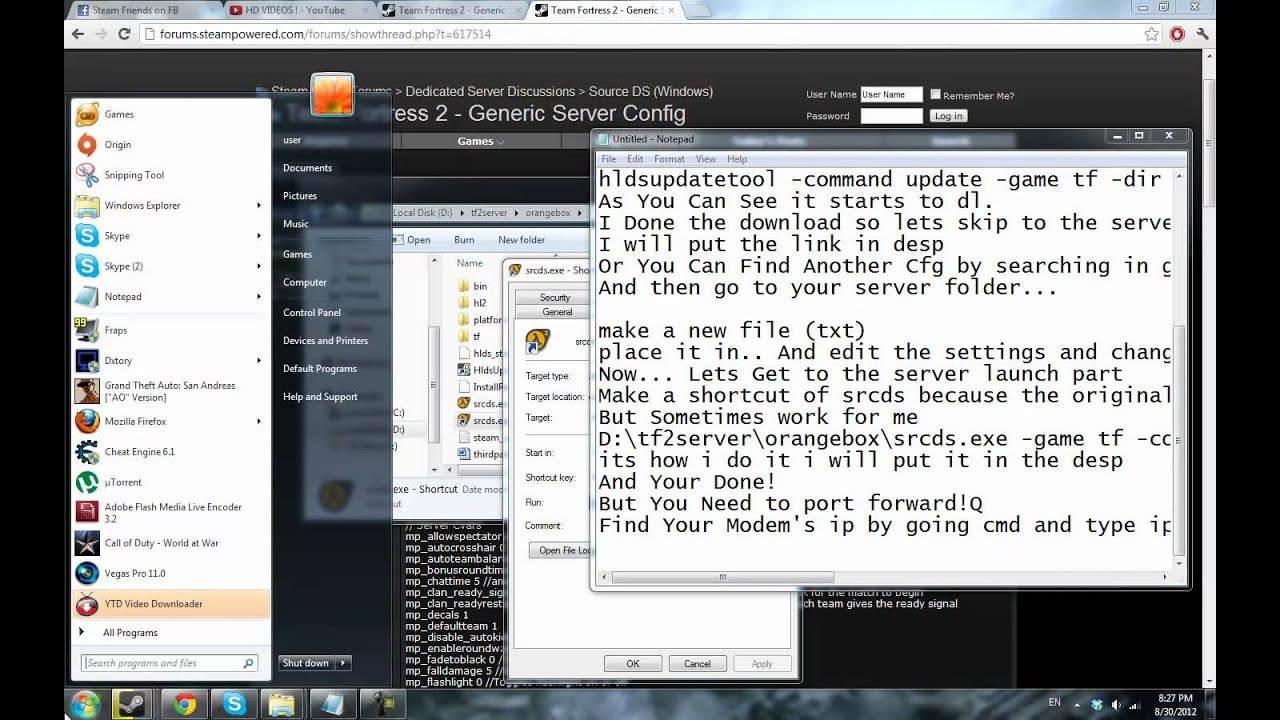Open Source DS (Windows) breadcrumb link
The height and width of the screenshot is (720, 1280).
pos(651,91)
